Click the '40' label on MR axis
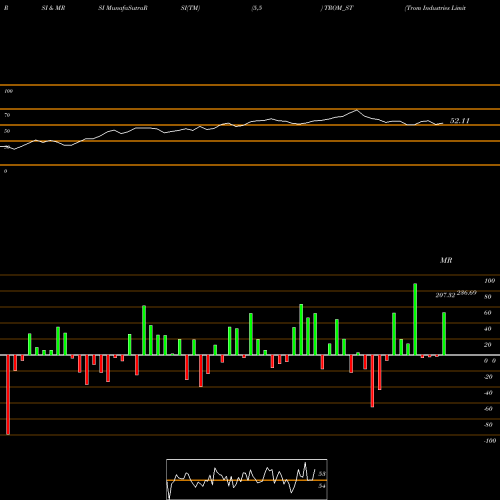 (x=488, y=329)
